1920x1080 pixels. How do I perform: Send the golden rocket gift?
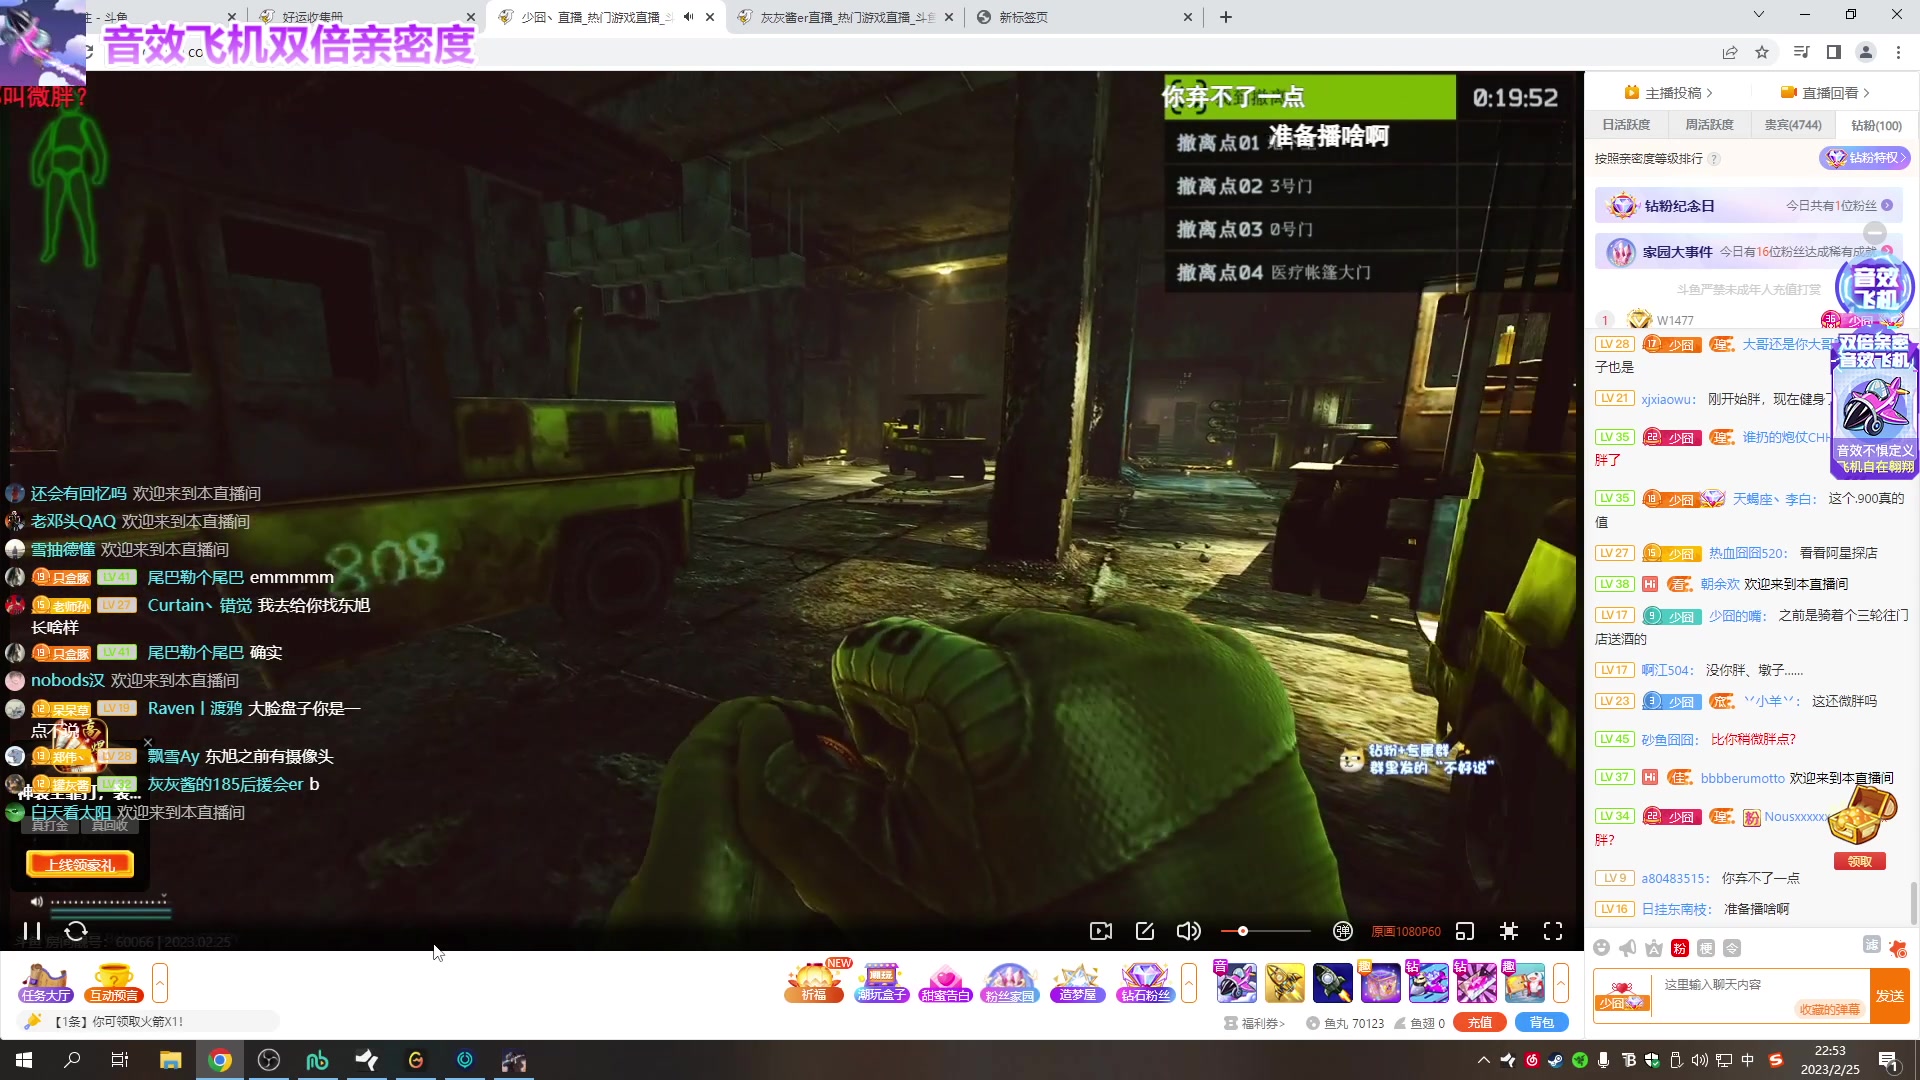point(1284,982)
